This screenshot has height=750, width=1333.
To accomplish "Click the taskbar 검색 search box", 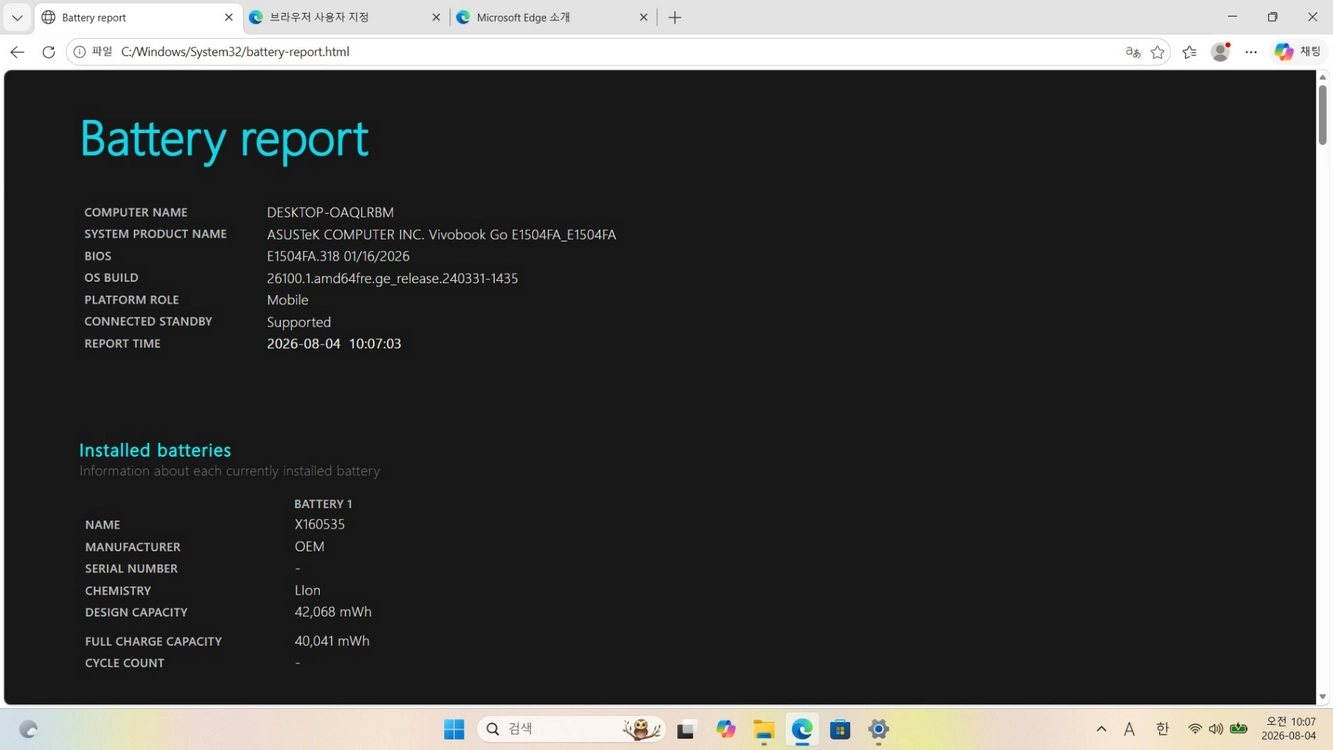I will 571,729.
